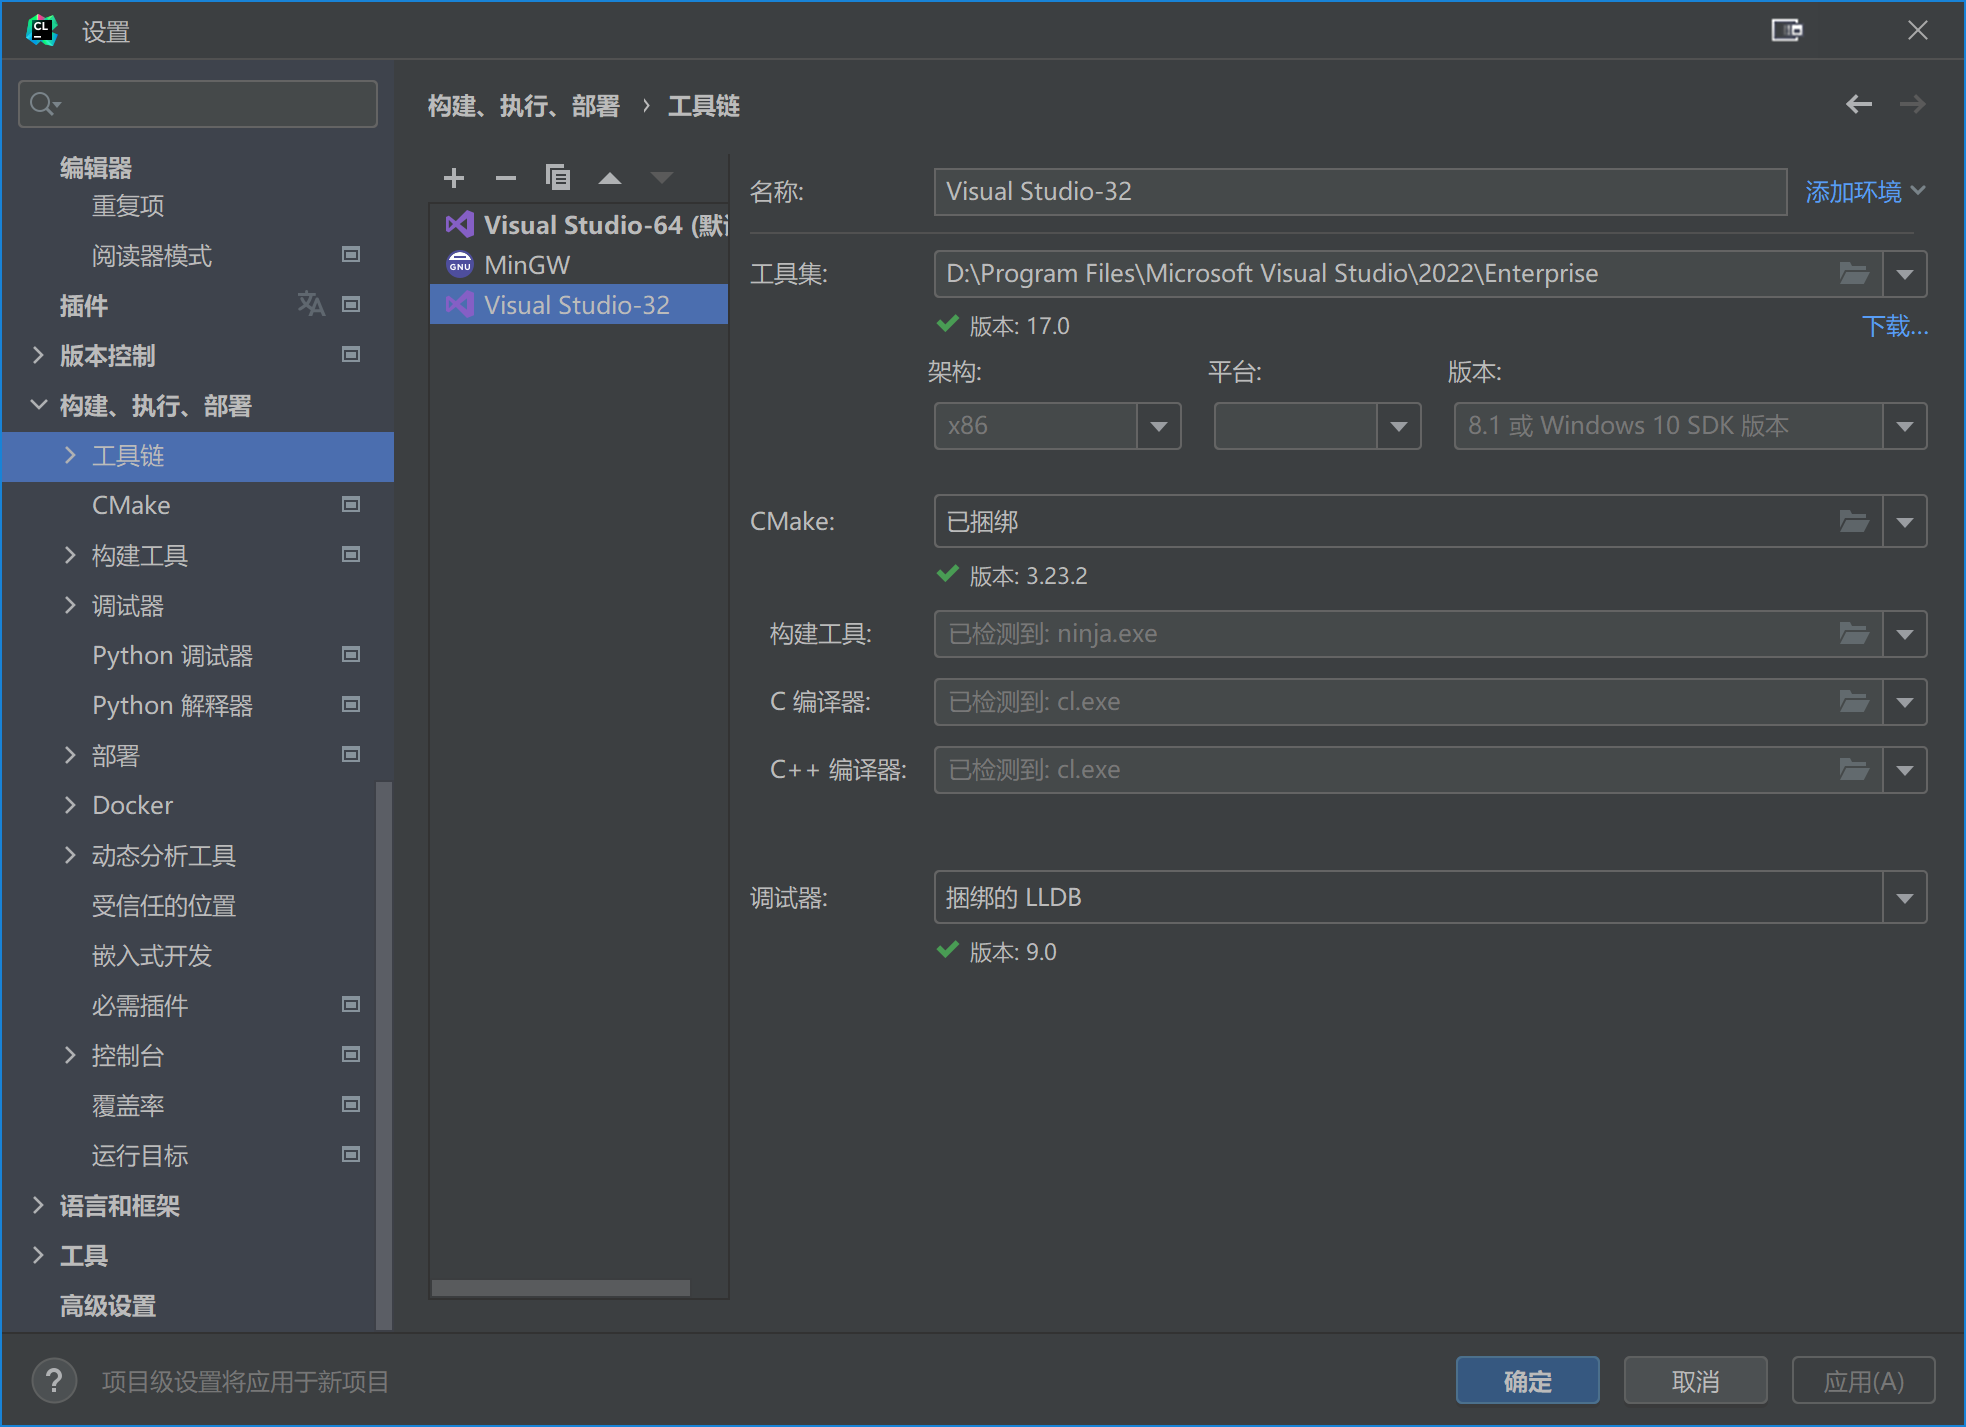Remove the selected toolchain using minus icon
The image size is (1966, 1427).
click(506, 177)
